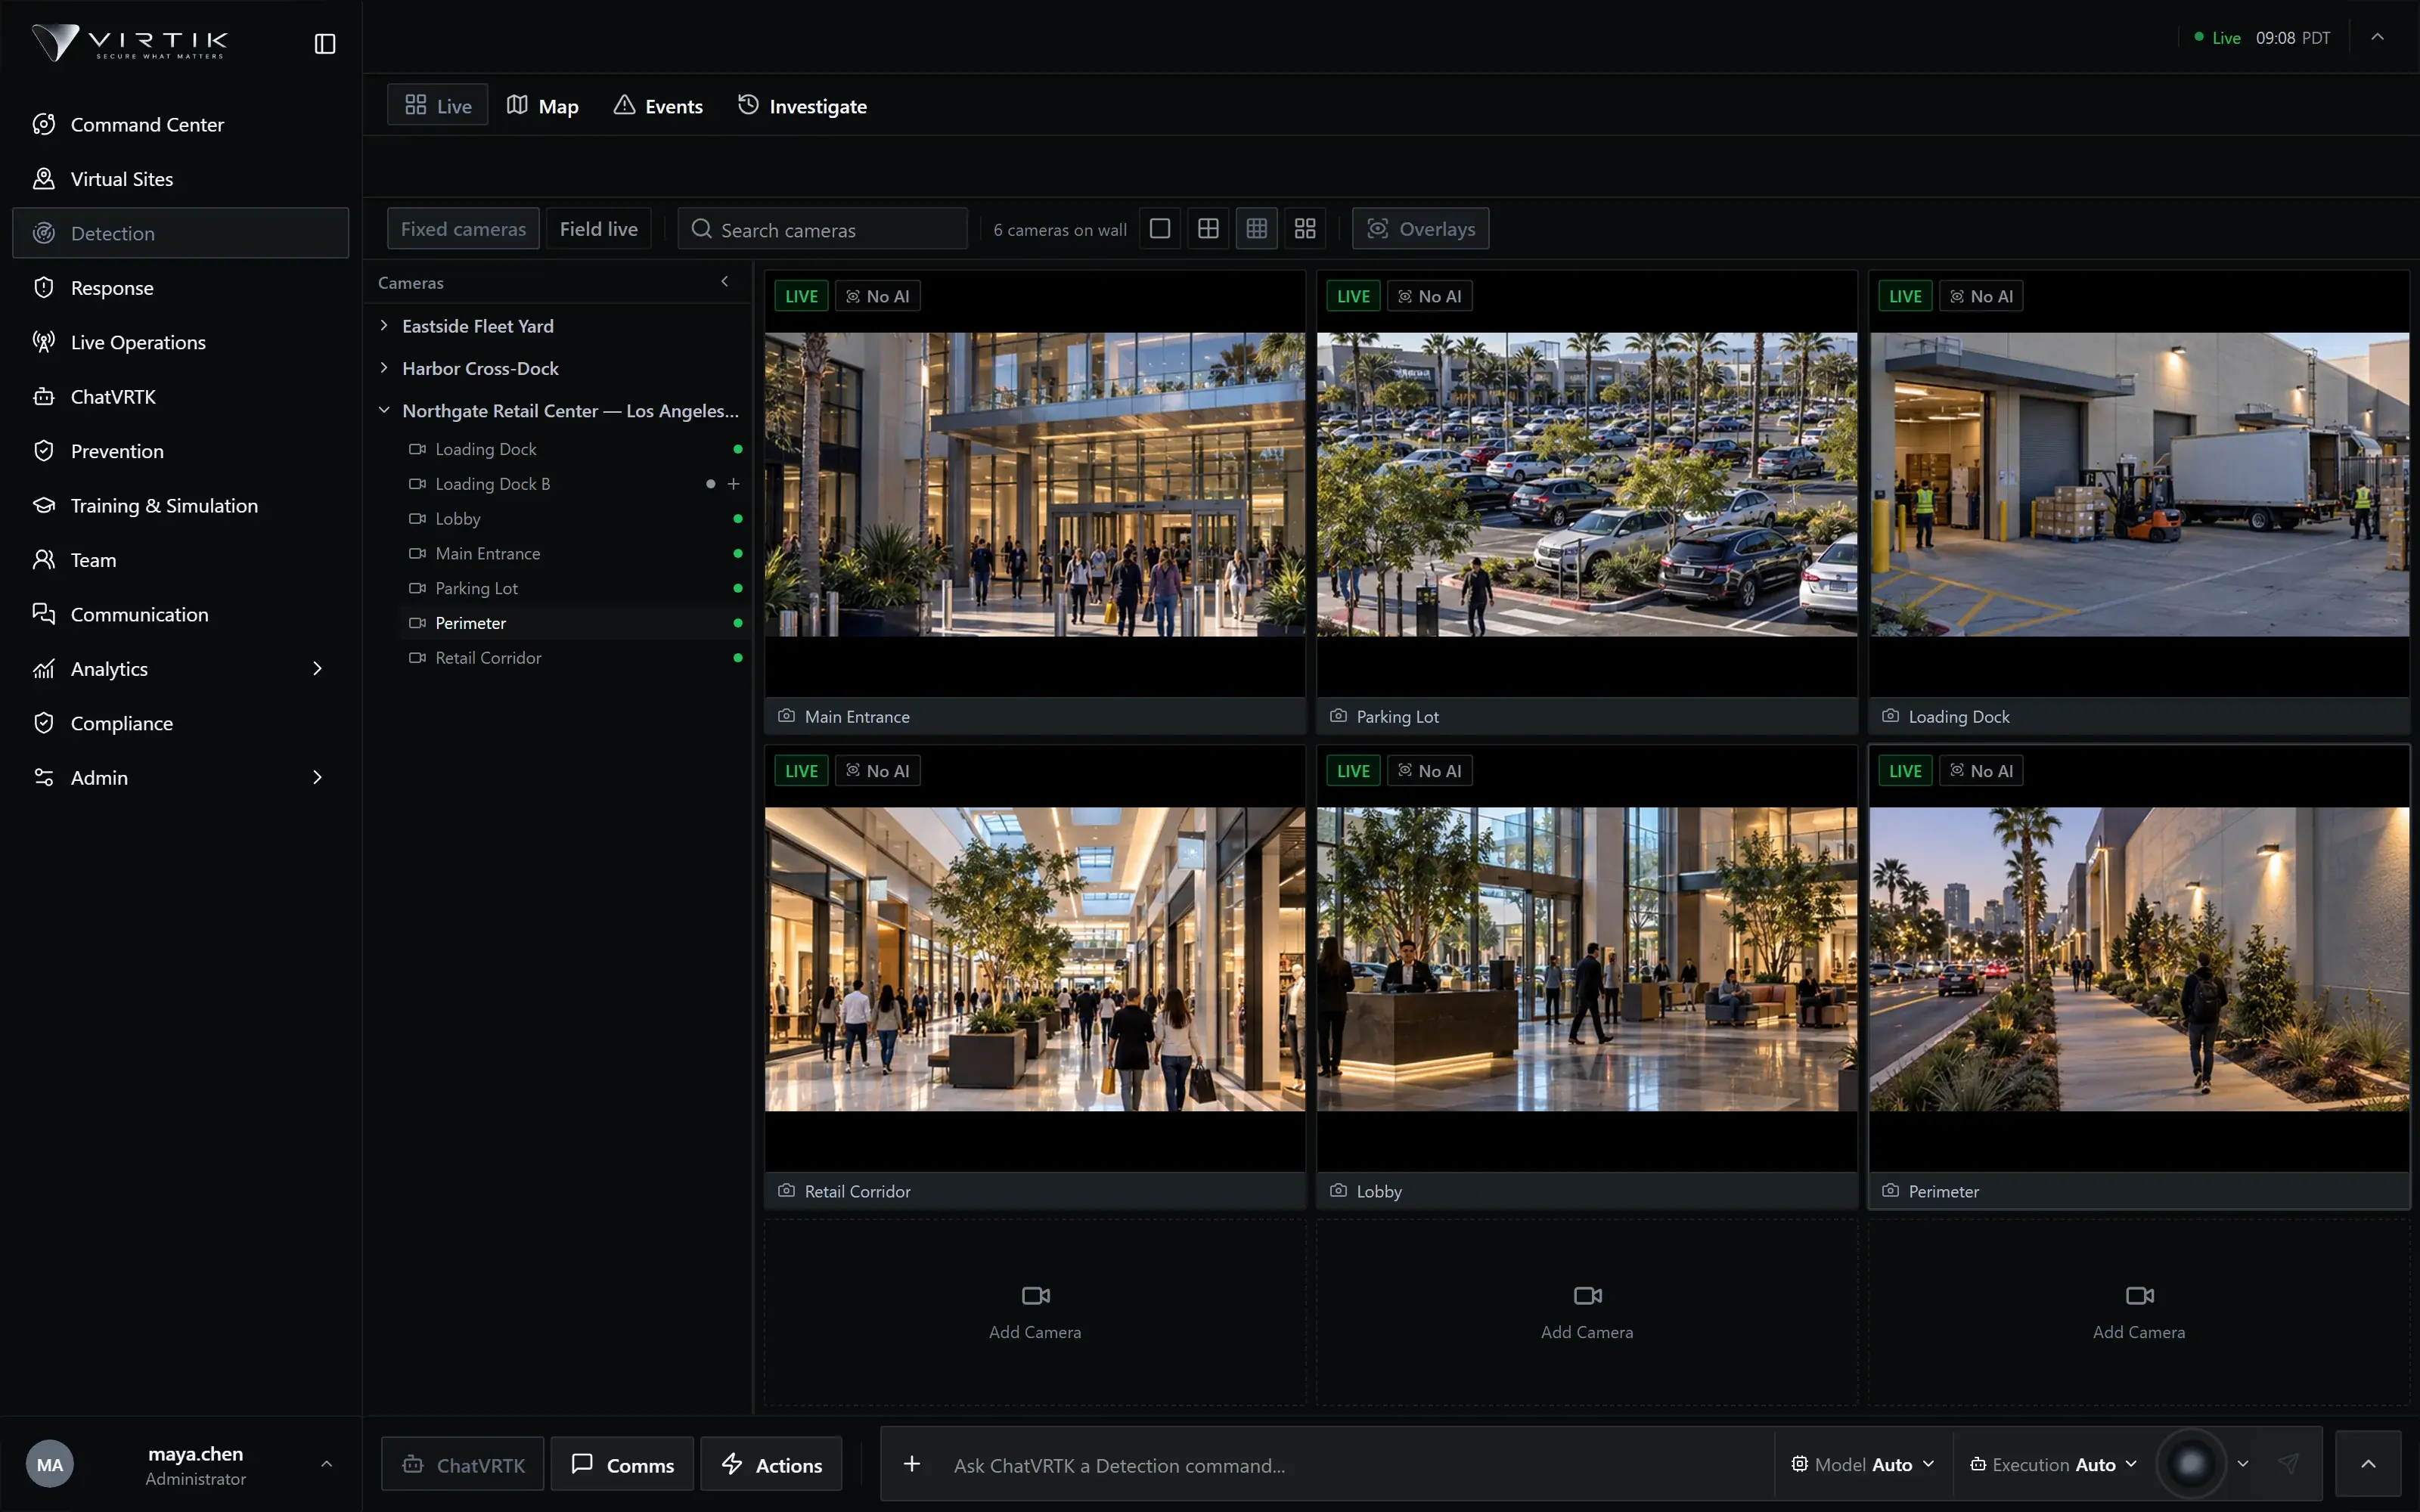Collapse the sidebar with the panel icon
This screenshot has height=1512, width=2420.
point(325,43)
